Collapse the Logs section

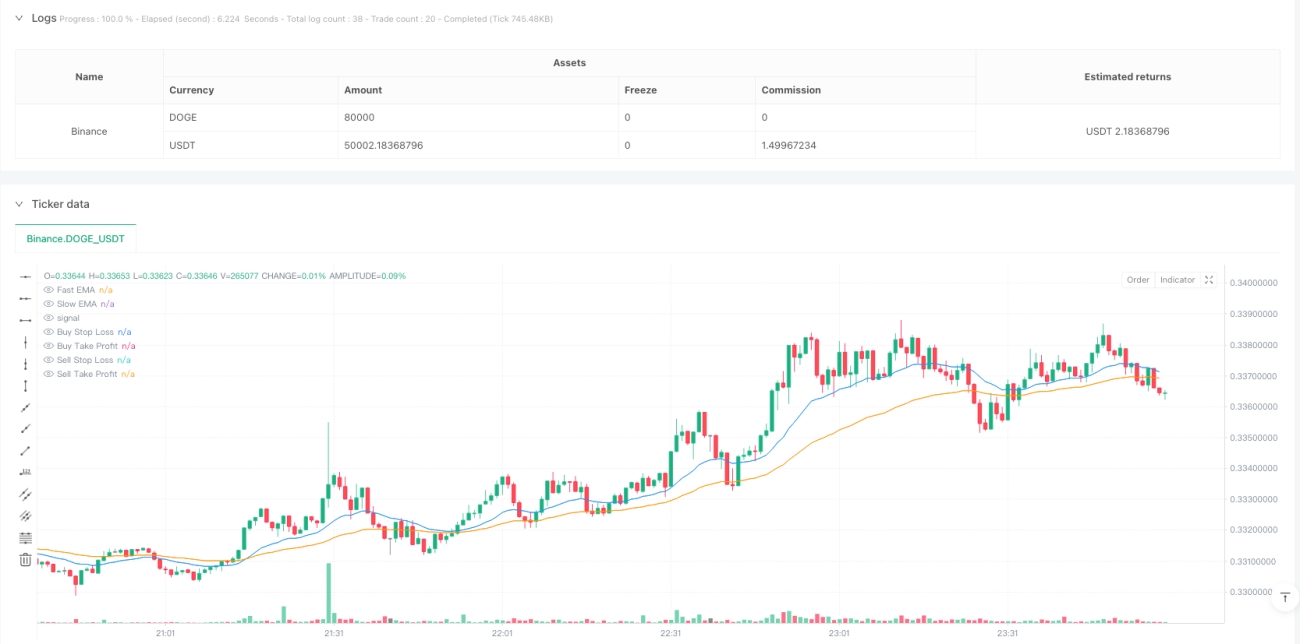18,18
